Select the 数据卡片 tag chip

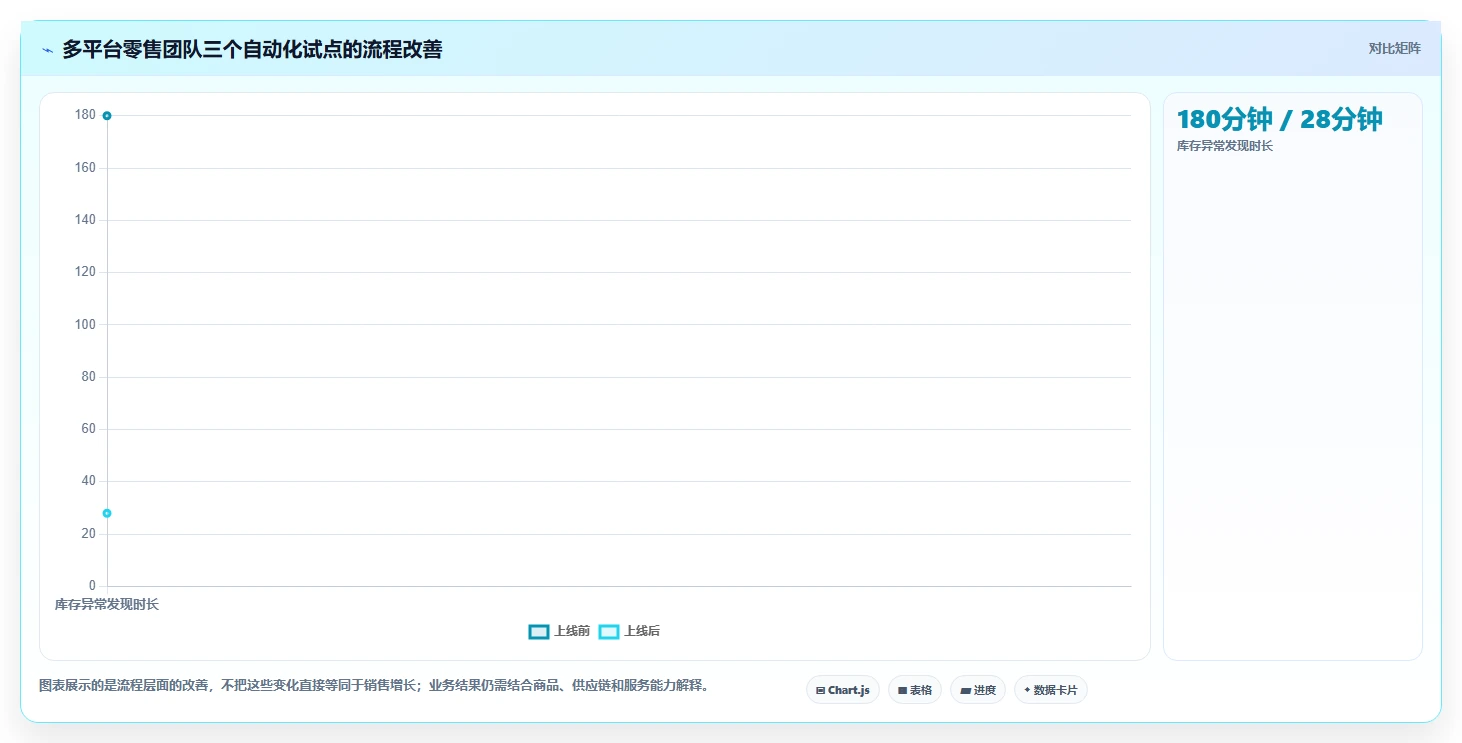(1051, 690)
